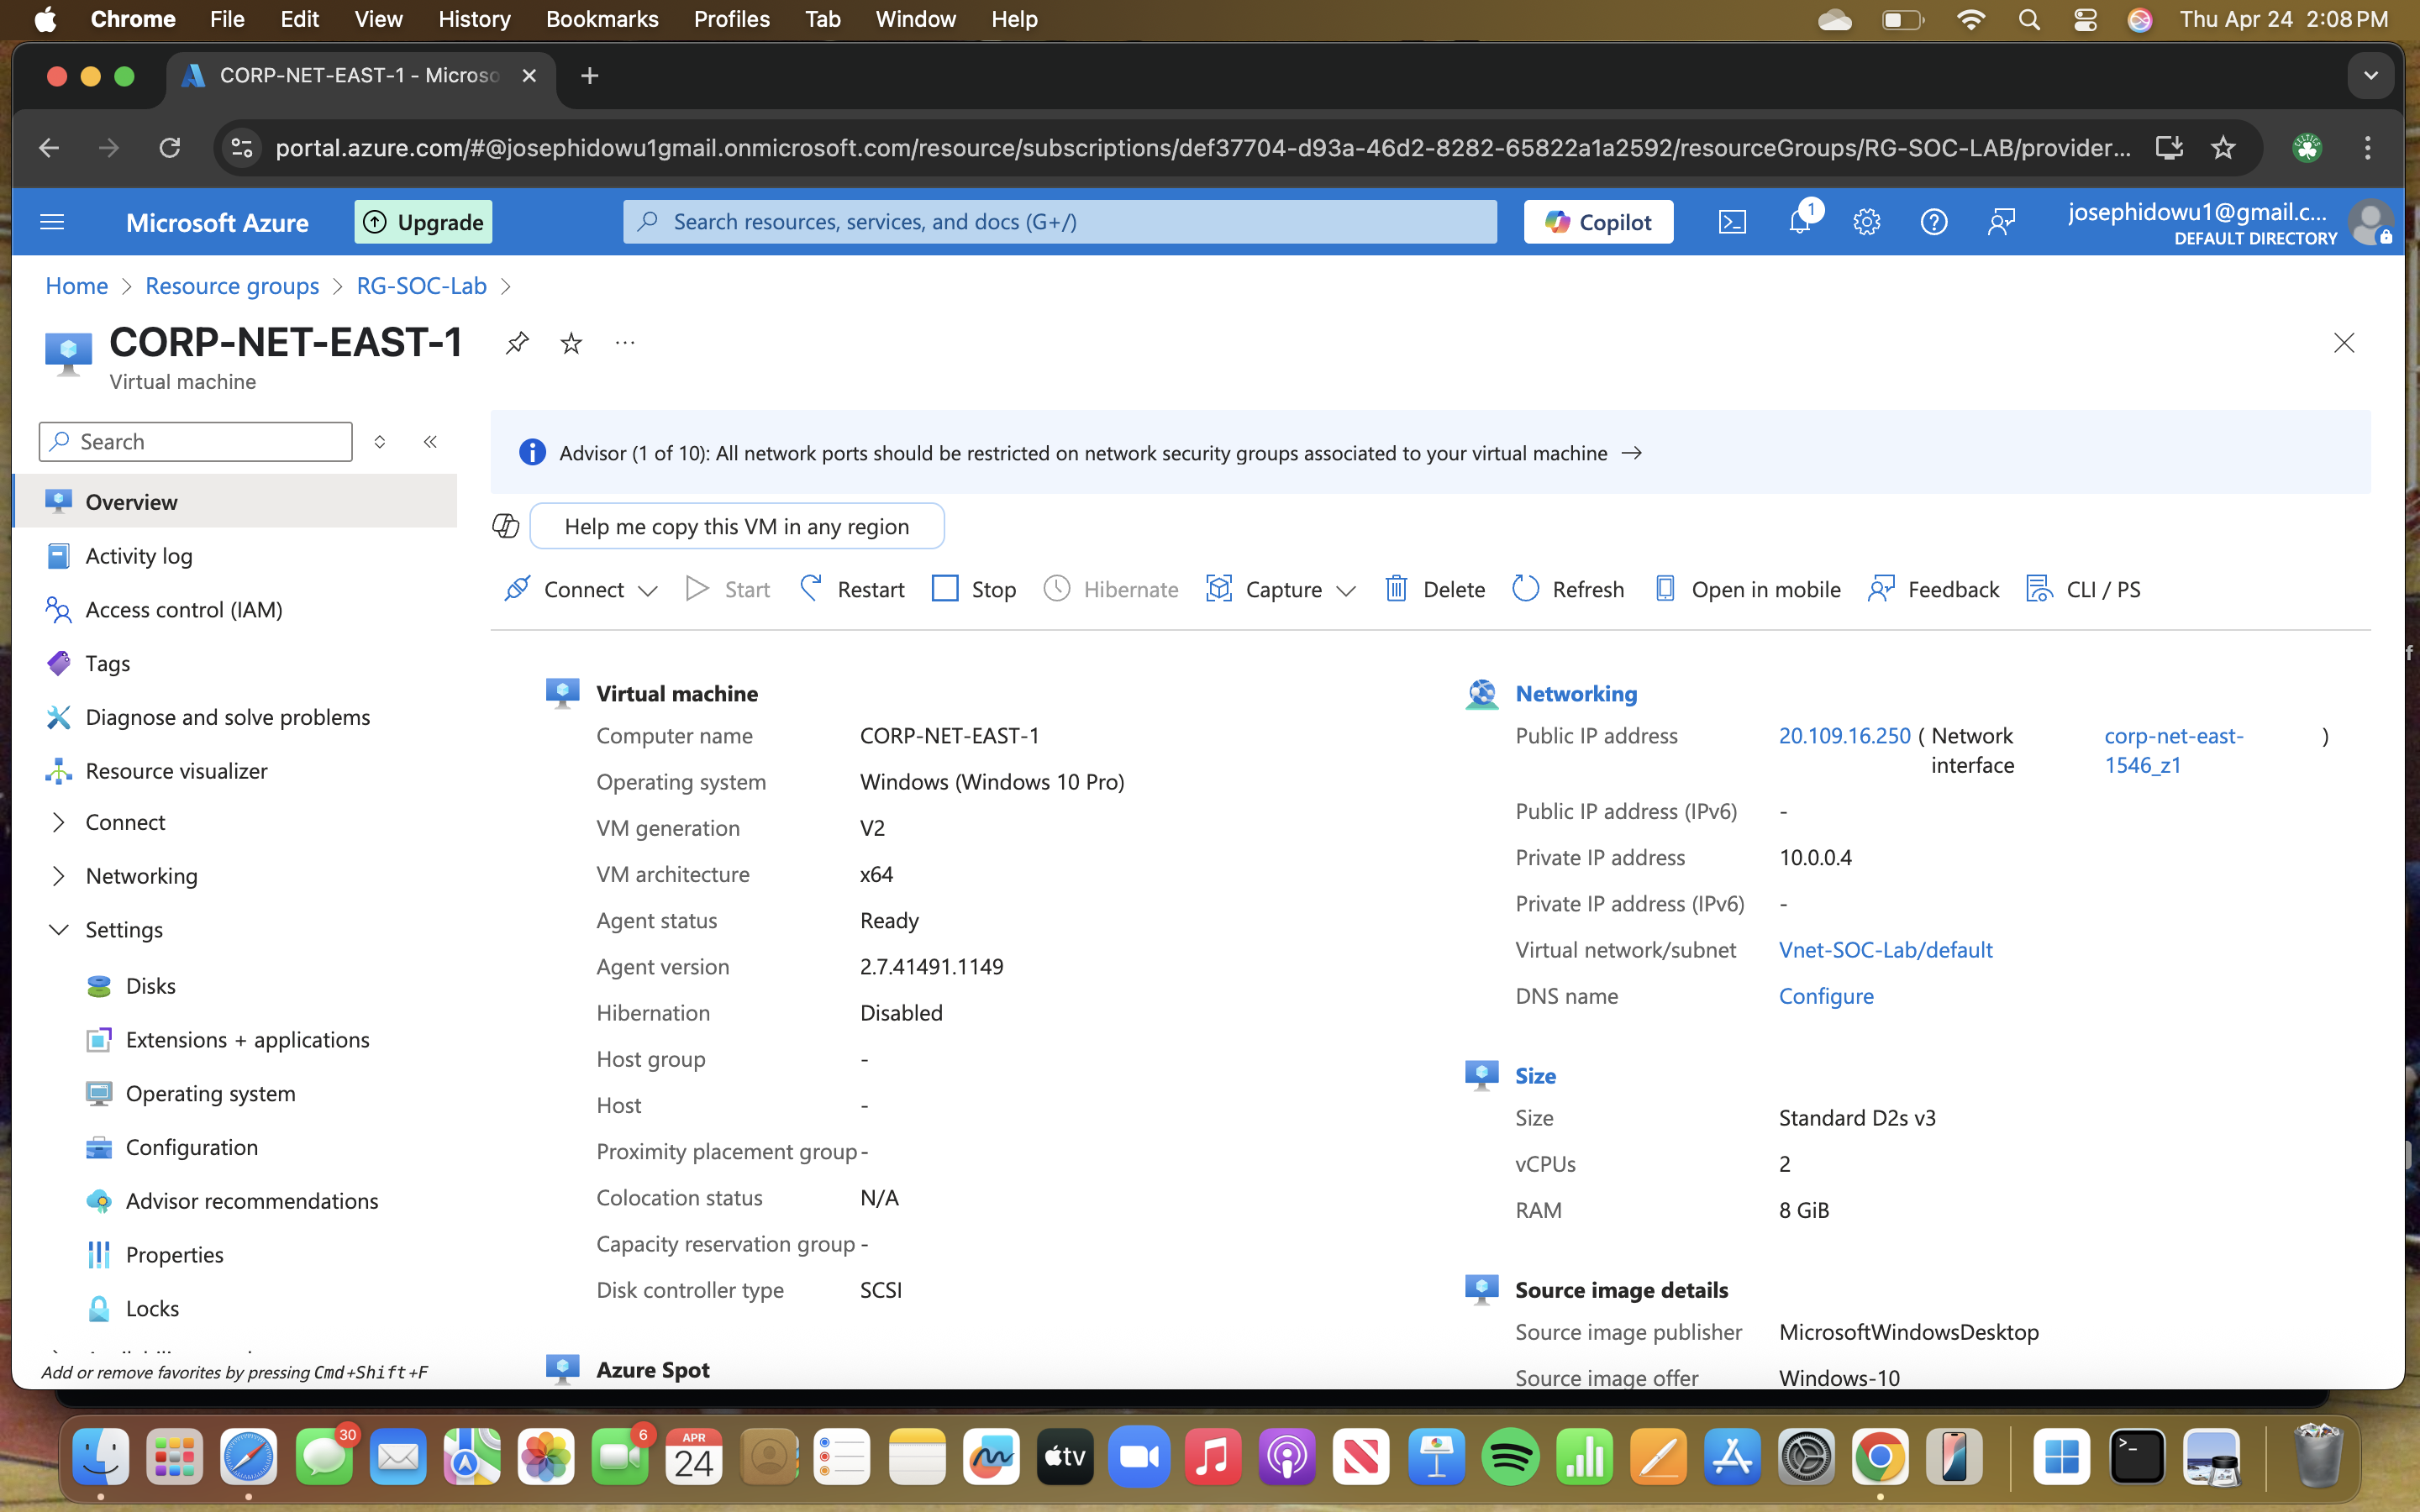Open Chrome's Bookmarks menu
2420x1512 pixels.
601,19
